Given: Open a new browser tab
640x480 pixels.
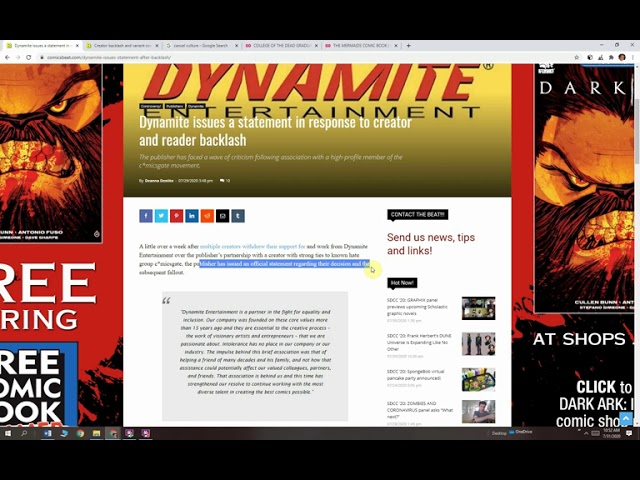Looking at the screenshot, I should click(408, 45).
